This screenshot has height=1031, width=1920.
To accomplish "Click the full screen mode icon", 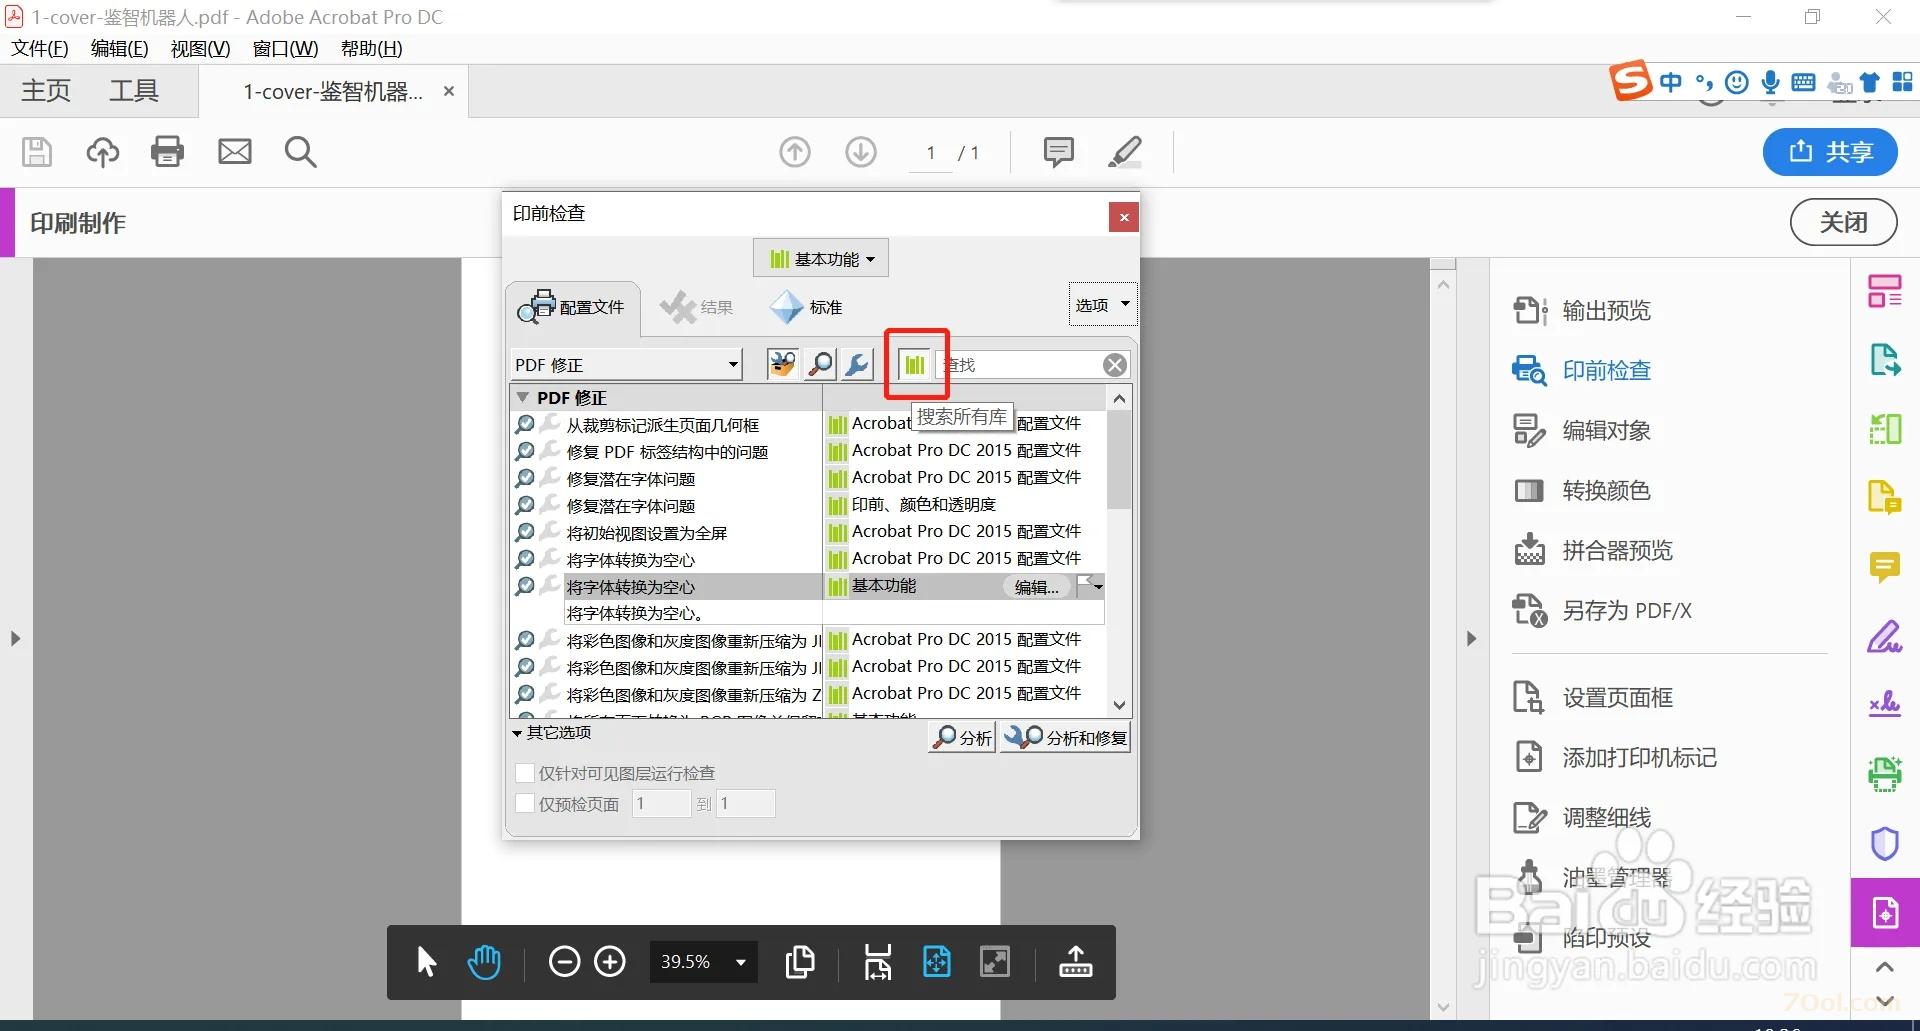I will click(995, 962).
